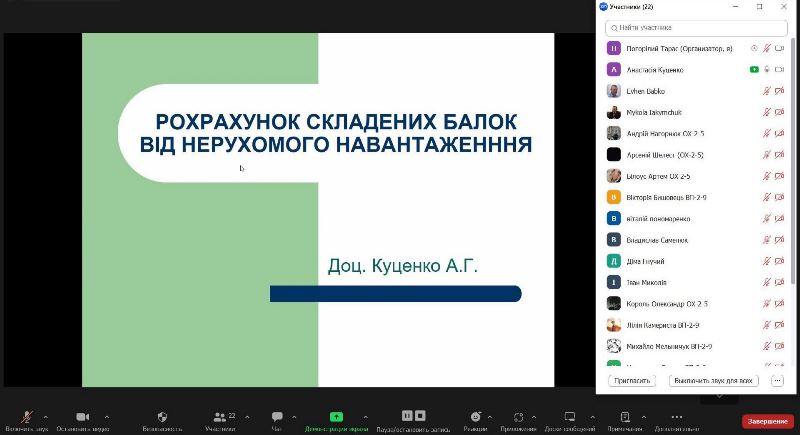Click camera-off icon for Evhen Babko
Image resolution: width=800 pixels, height=435 pixels.
coord(779,91)
